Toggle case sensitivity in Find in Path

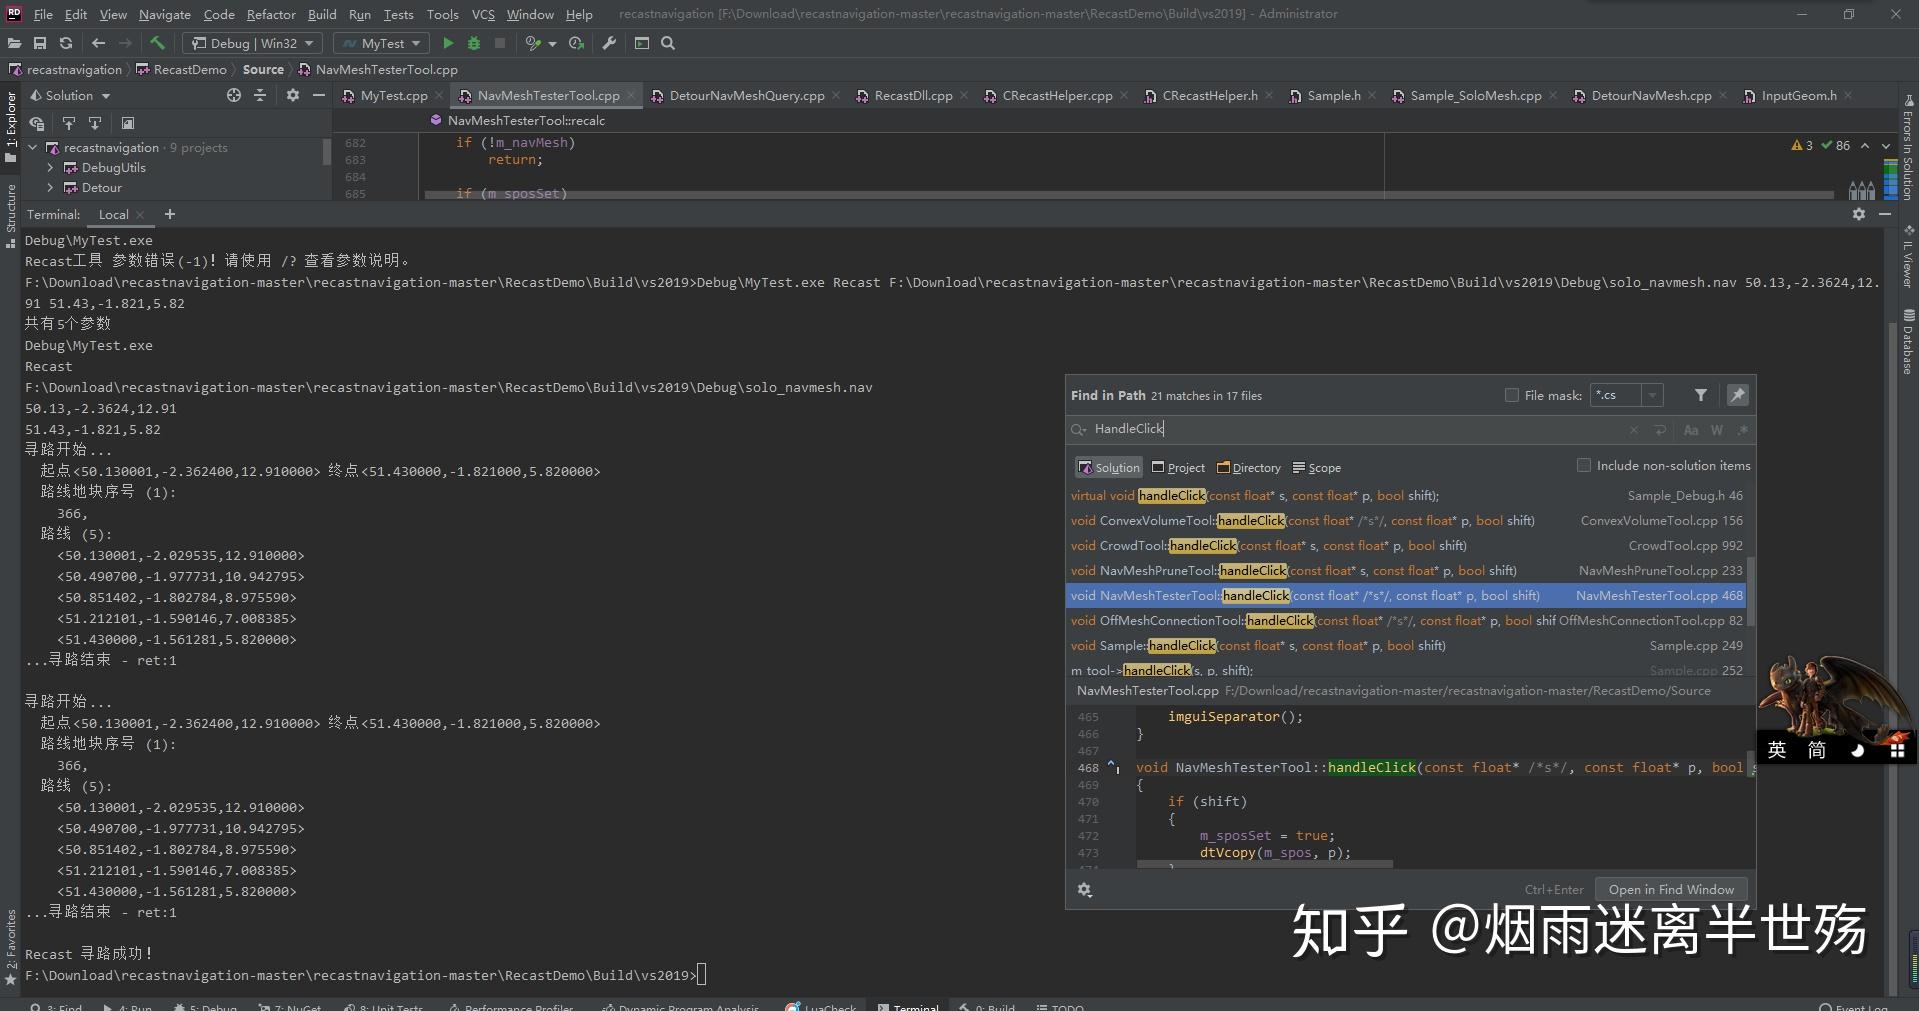(1691, 430)
